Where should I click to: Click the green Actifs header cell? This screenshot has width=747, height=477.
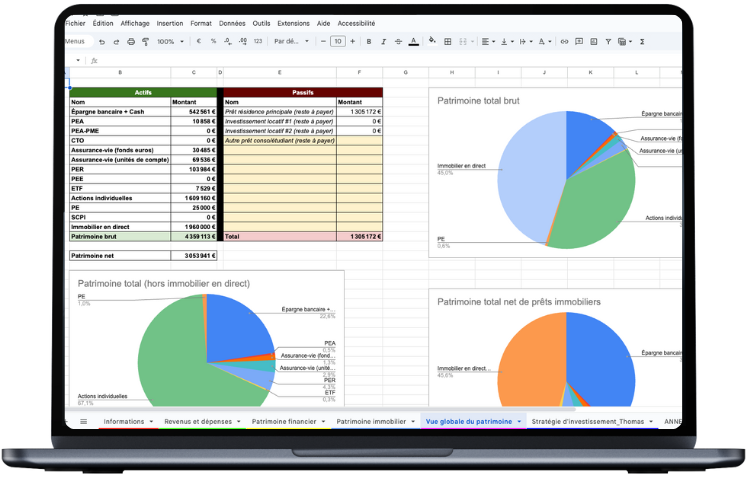pyautogui.click(x=143, y=92)
